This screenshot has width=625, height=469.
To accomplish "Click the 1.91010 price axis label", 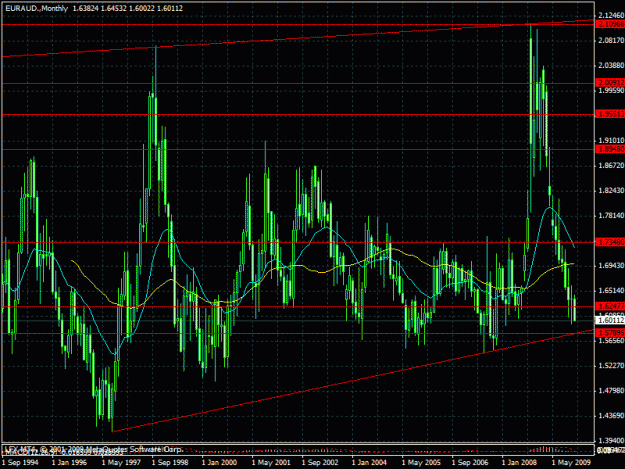I will tap(611, 141).
